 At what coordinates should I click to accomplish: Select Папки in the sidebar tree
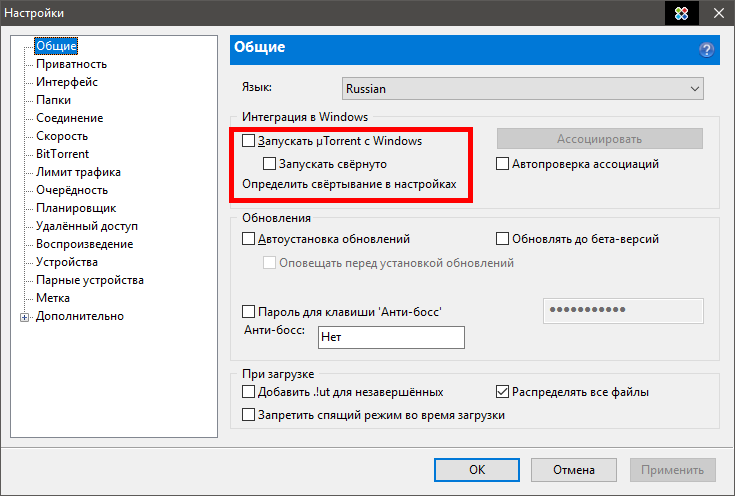[53, 100]
